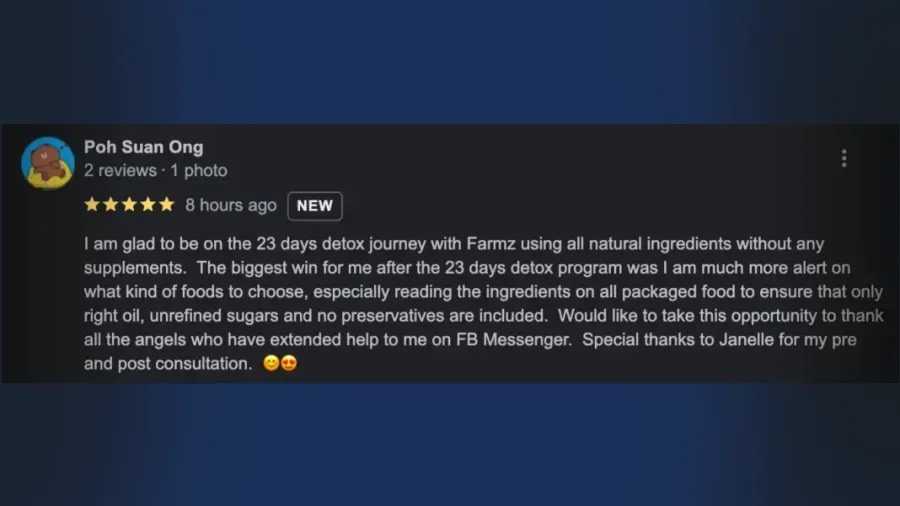Click the fourth gold rating star

click(148, 204)
